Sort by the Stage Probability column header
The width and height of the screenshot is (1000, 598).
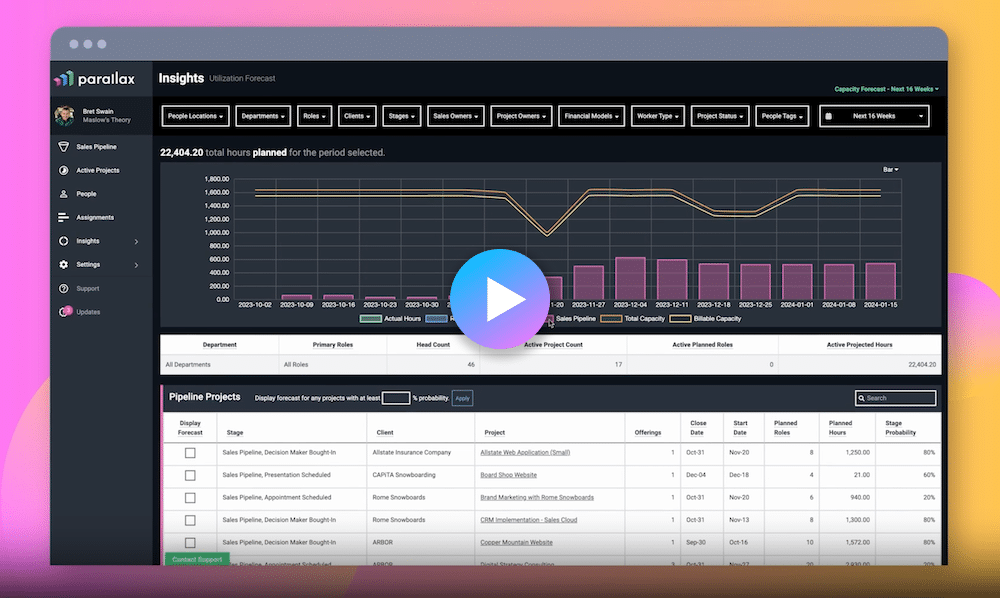[x=901, y=428]
